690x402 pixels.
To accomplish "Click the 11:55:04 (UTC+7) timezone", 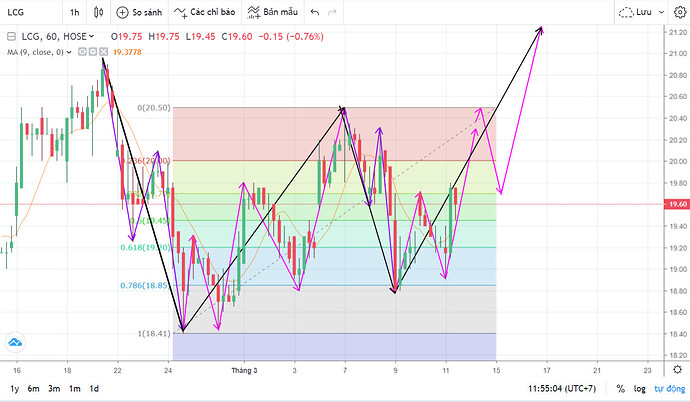I will pyautogui.click(x=562, y=389).
